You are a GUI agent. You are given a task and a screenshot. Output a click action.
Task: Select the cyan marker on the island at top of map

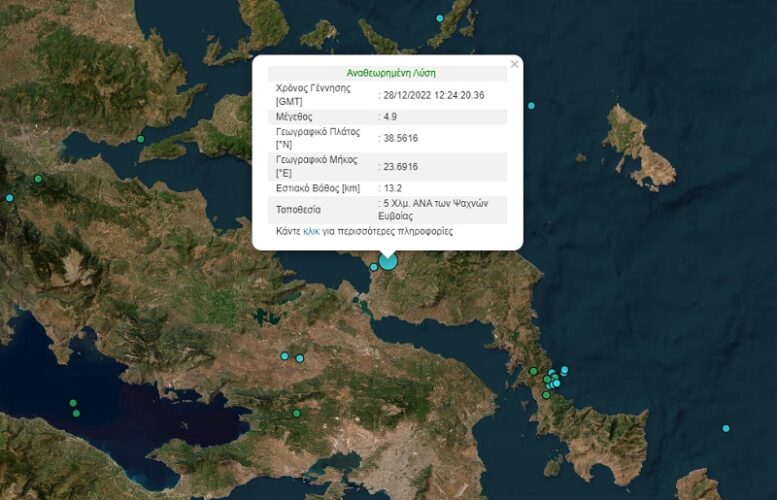point(440,18)
